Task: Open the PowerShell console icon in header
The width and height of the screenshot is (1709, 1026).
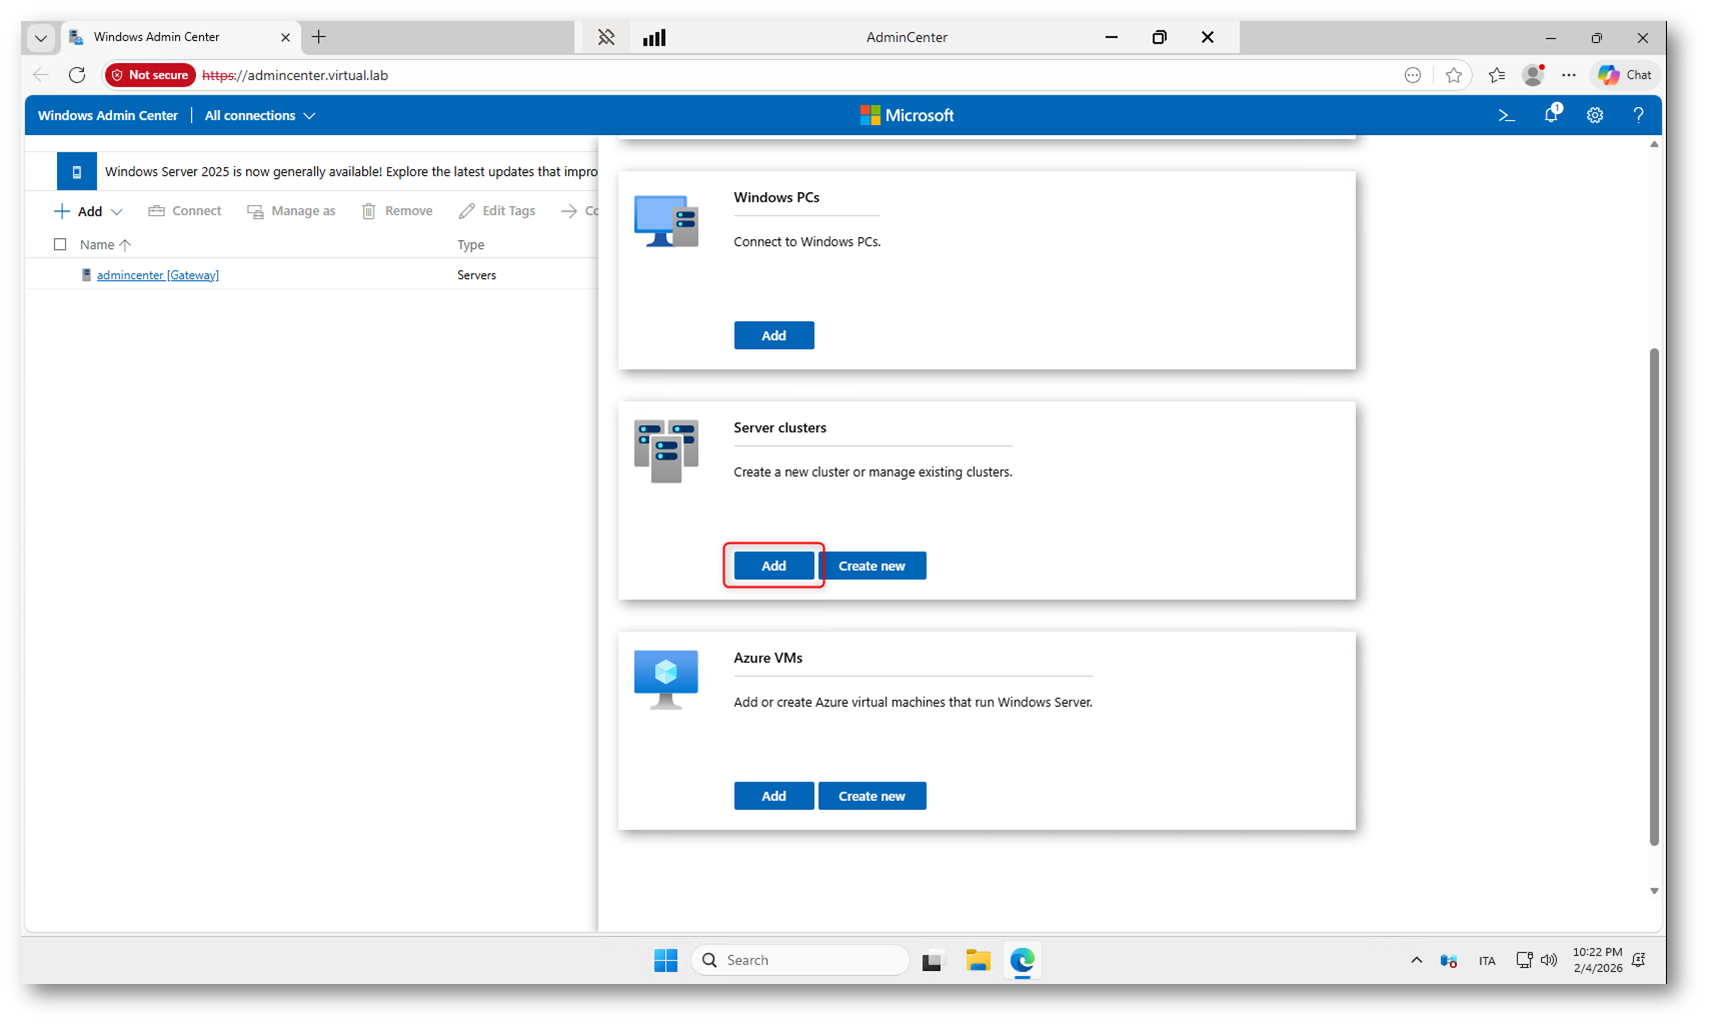Action: [1506, 116]
